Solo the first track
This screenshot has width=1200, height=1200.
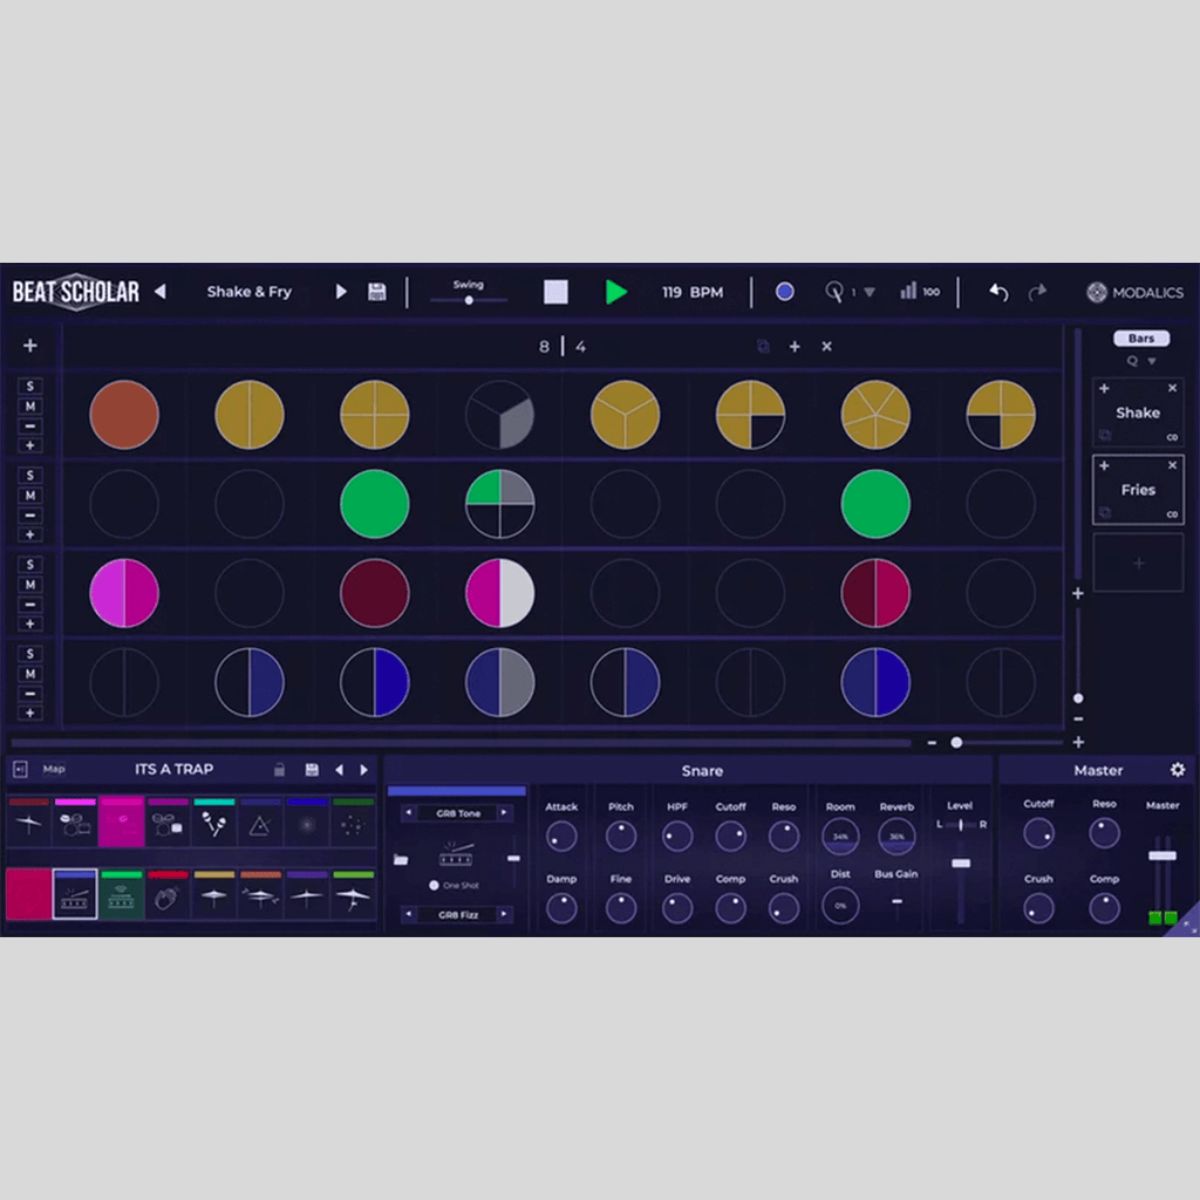click(30, 386)
